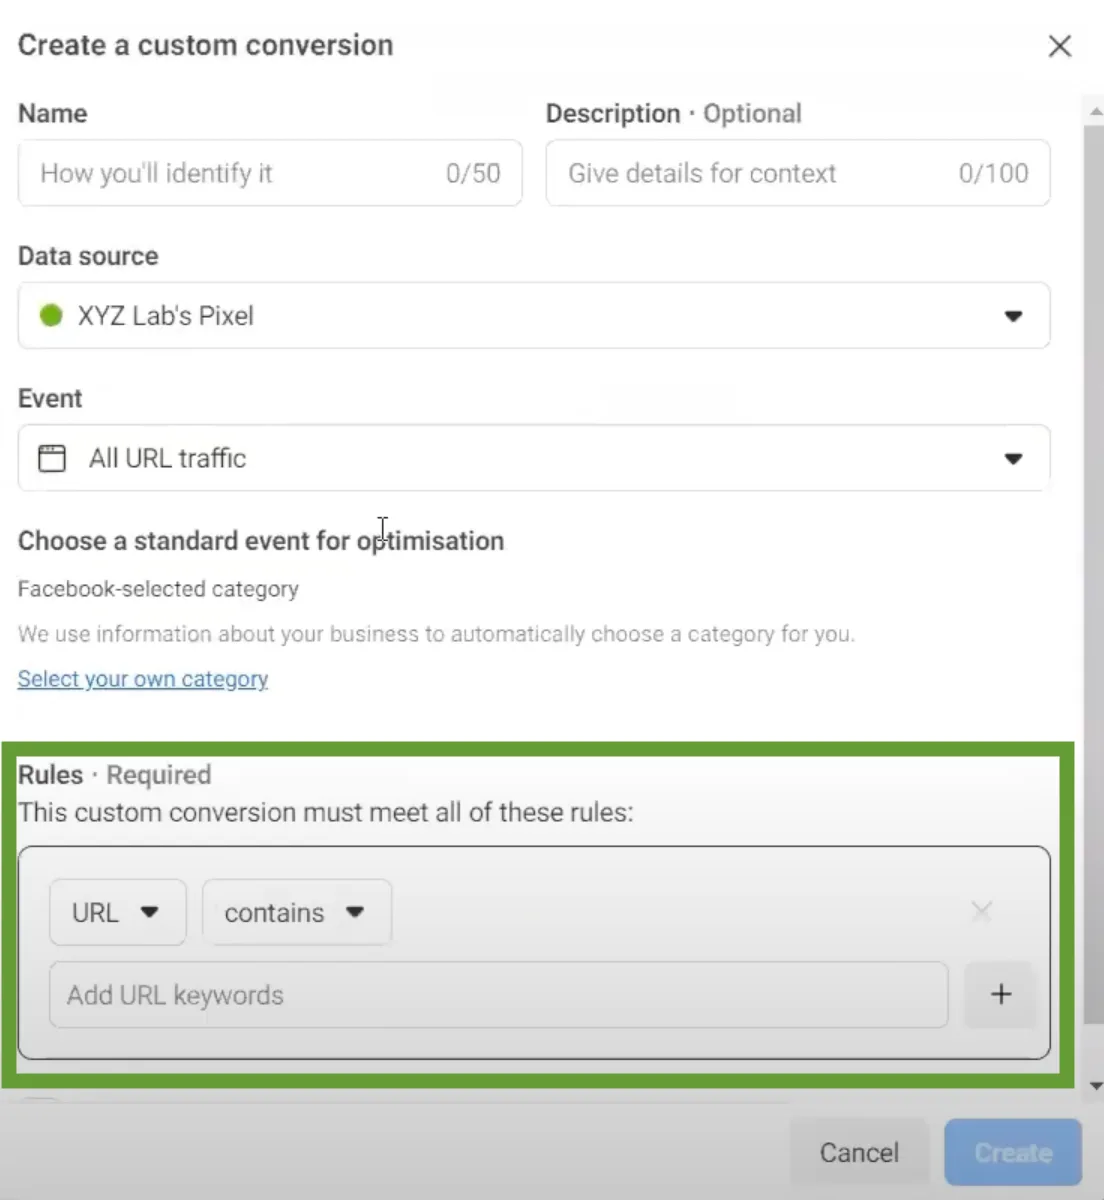Click the scrollbar up arrow
This screenshot has width=1104, height=1200.
pyautogui.click(x=1094, y=110)
